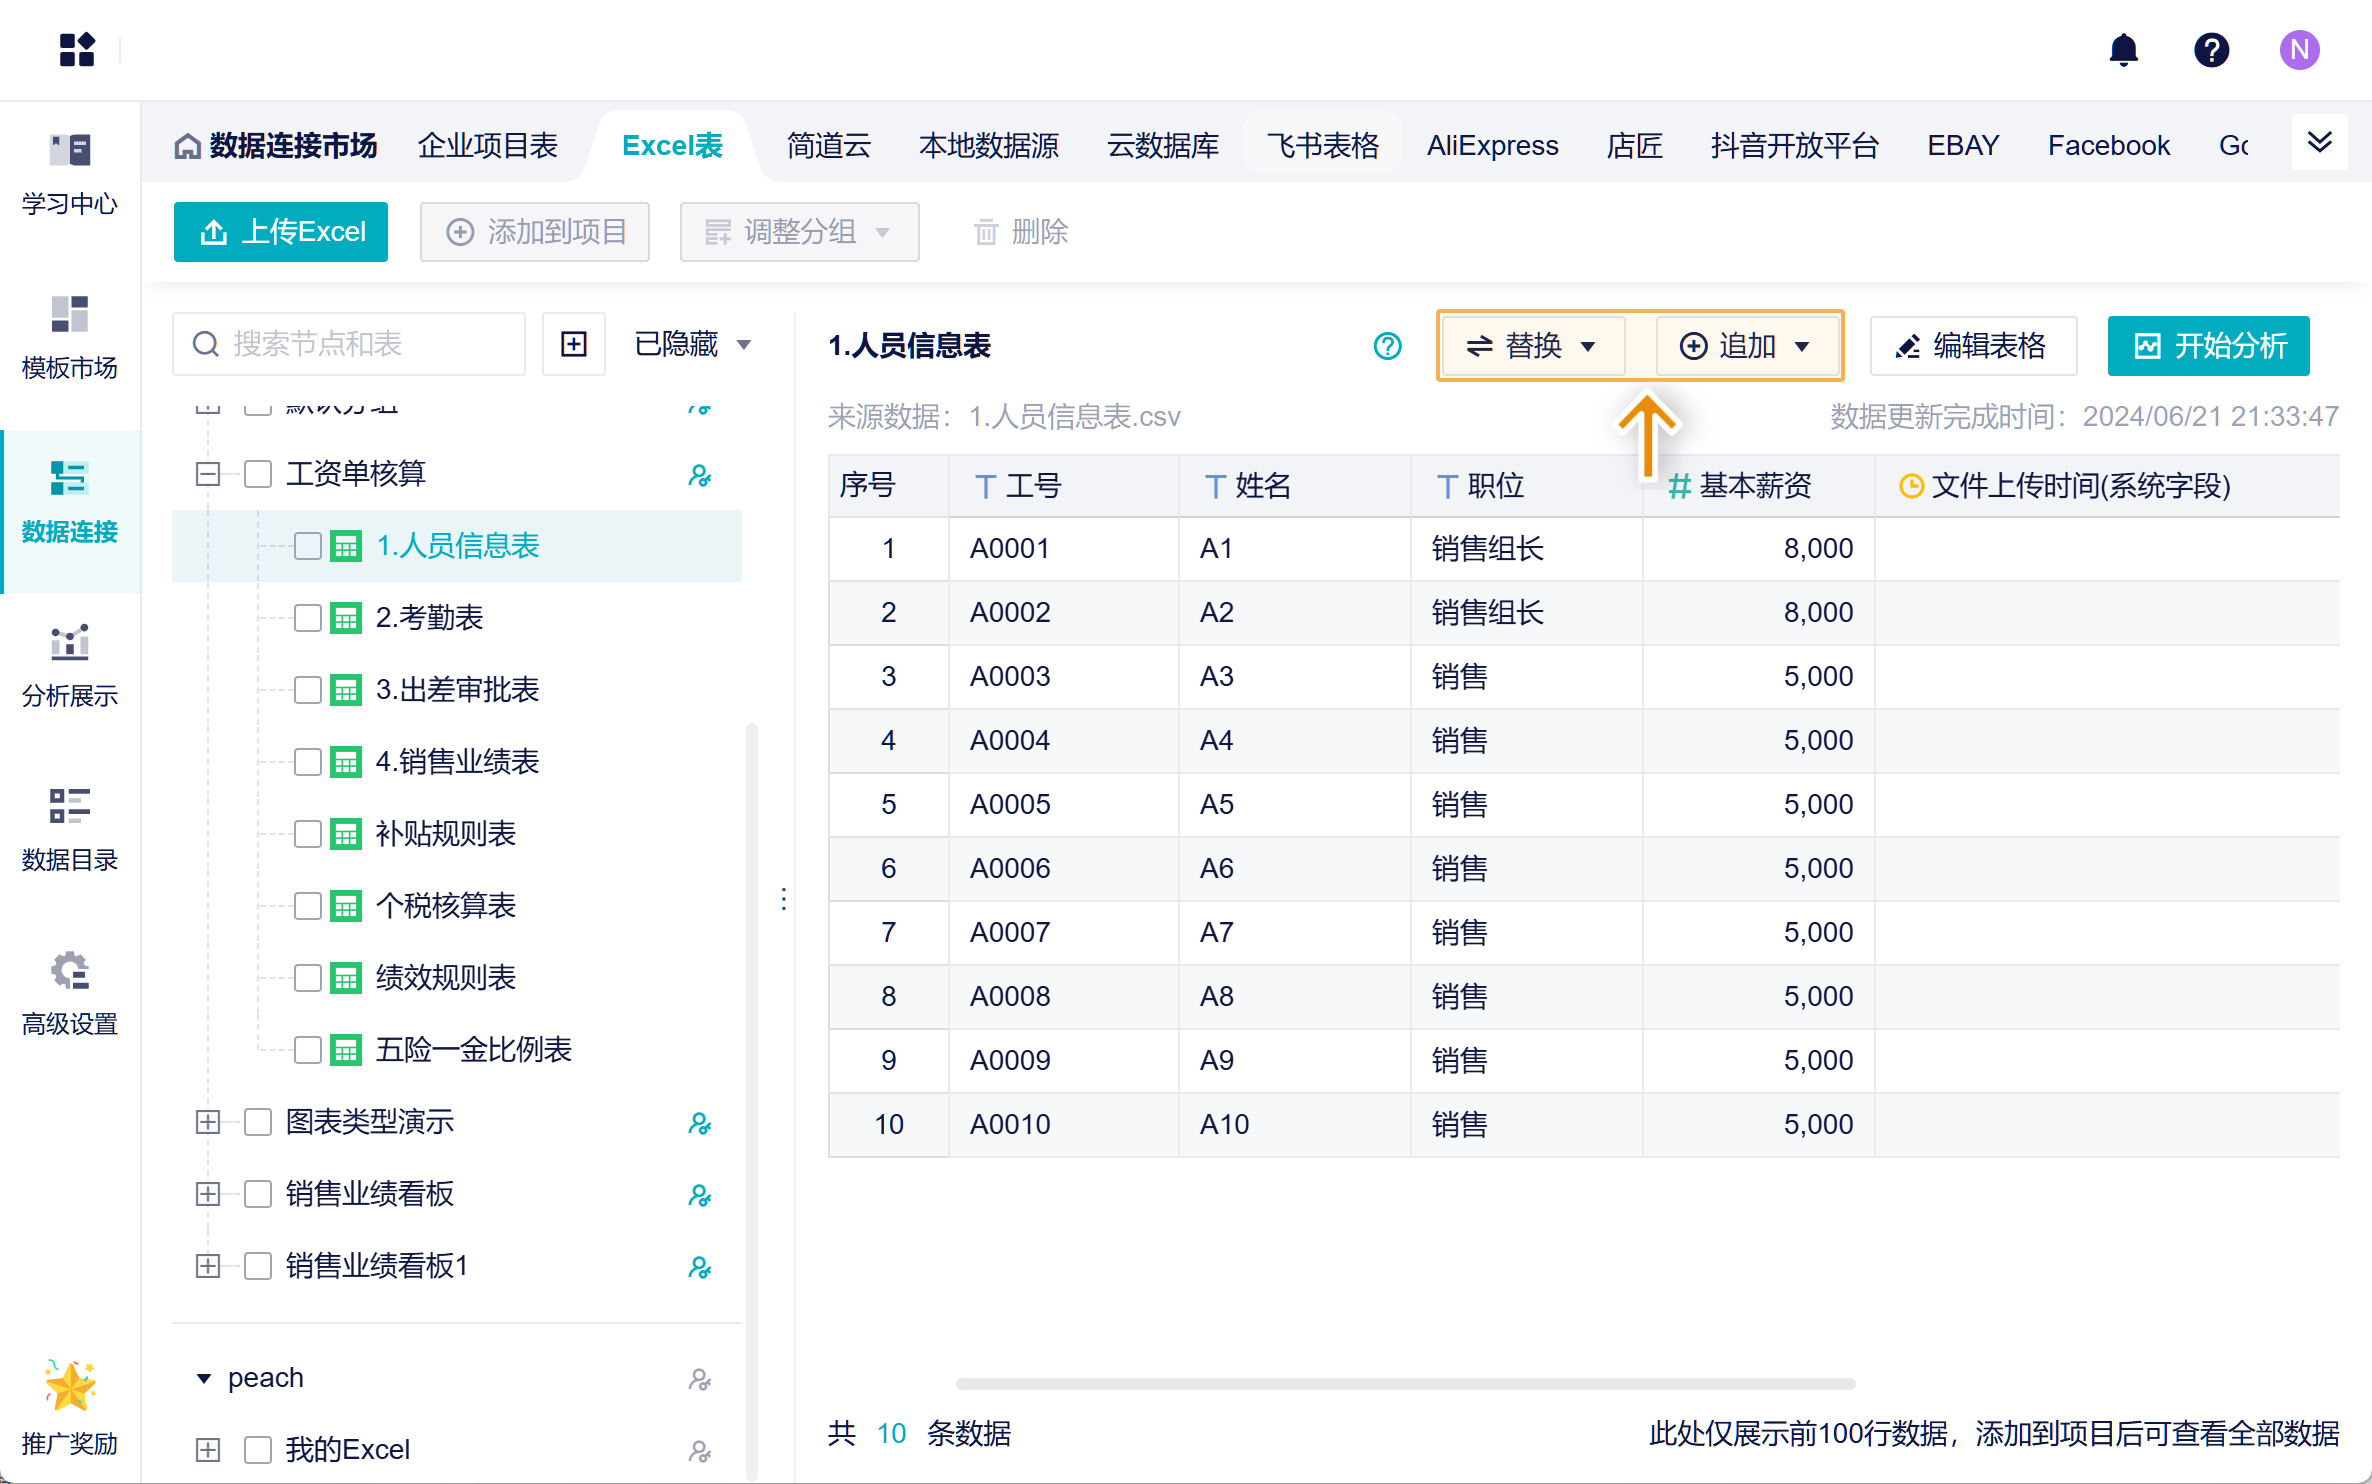
Task: Click the permission icon next to 工资单核算
Action: pos(700,475)
